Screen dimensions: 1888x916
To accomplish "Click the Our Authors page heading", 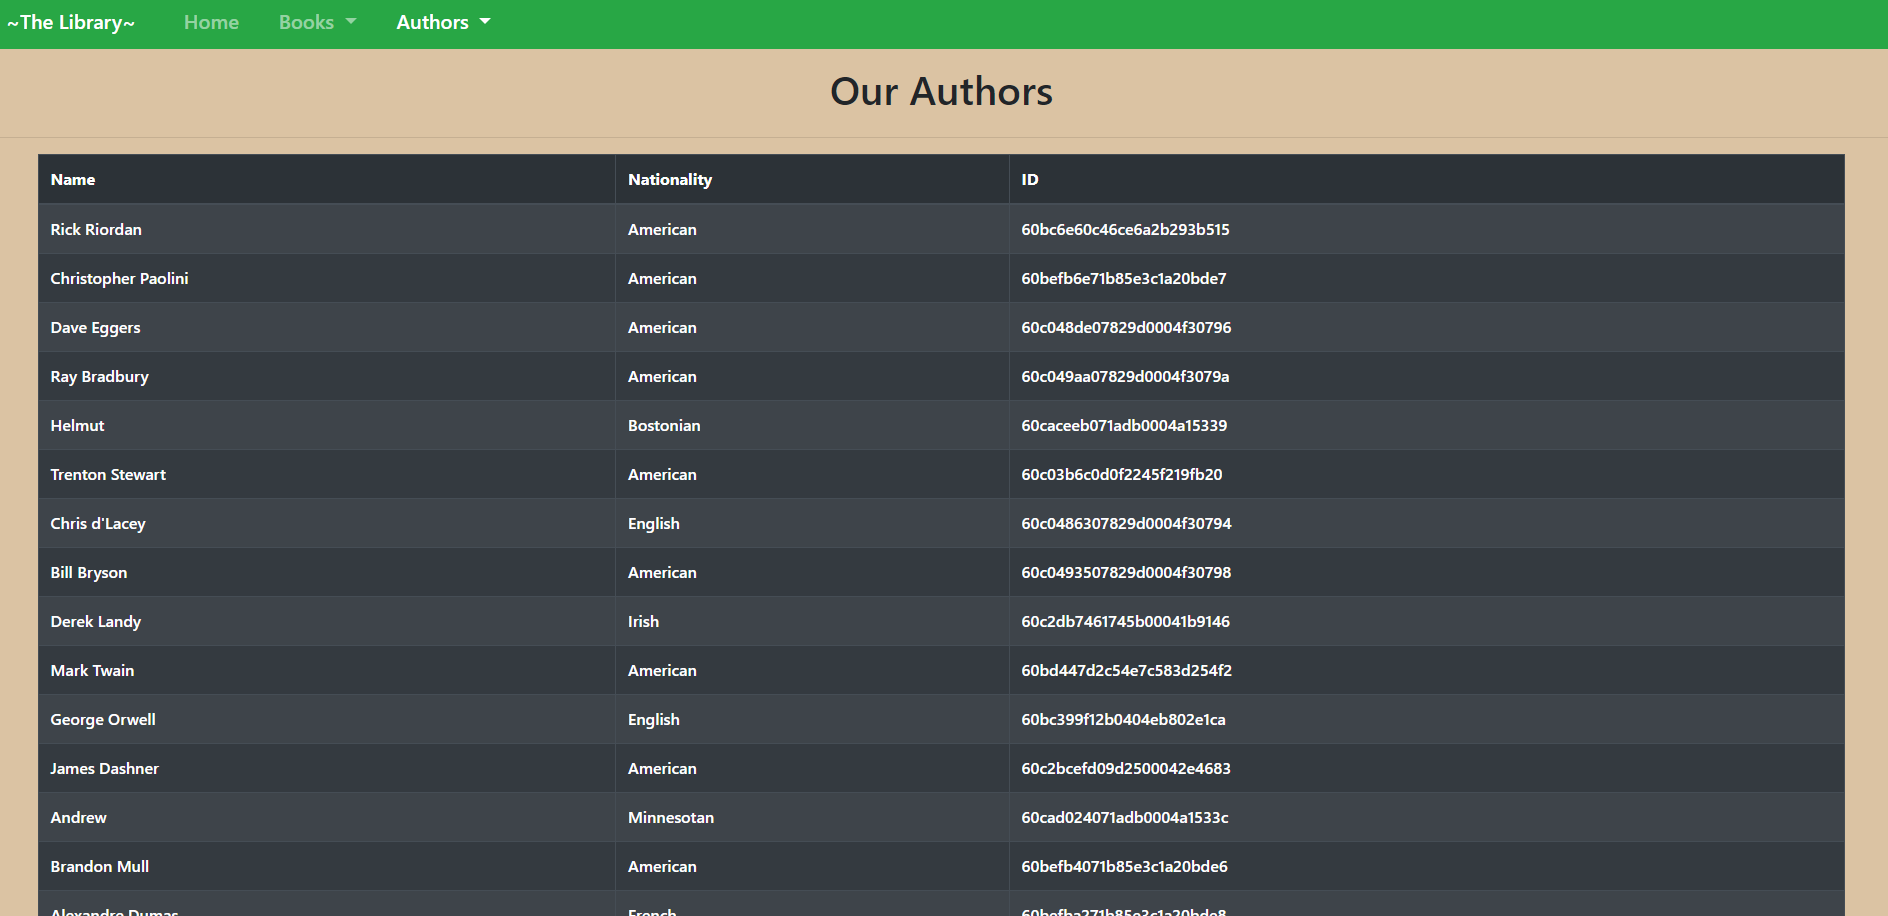I will 940,91.
